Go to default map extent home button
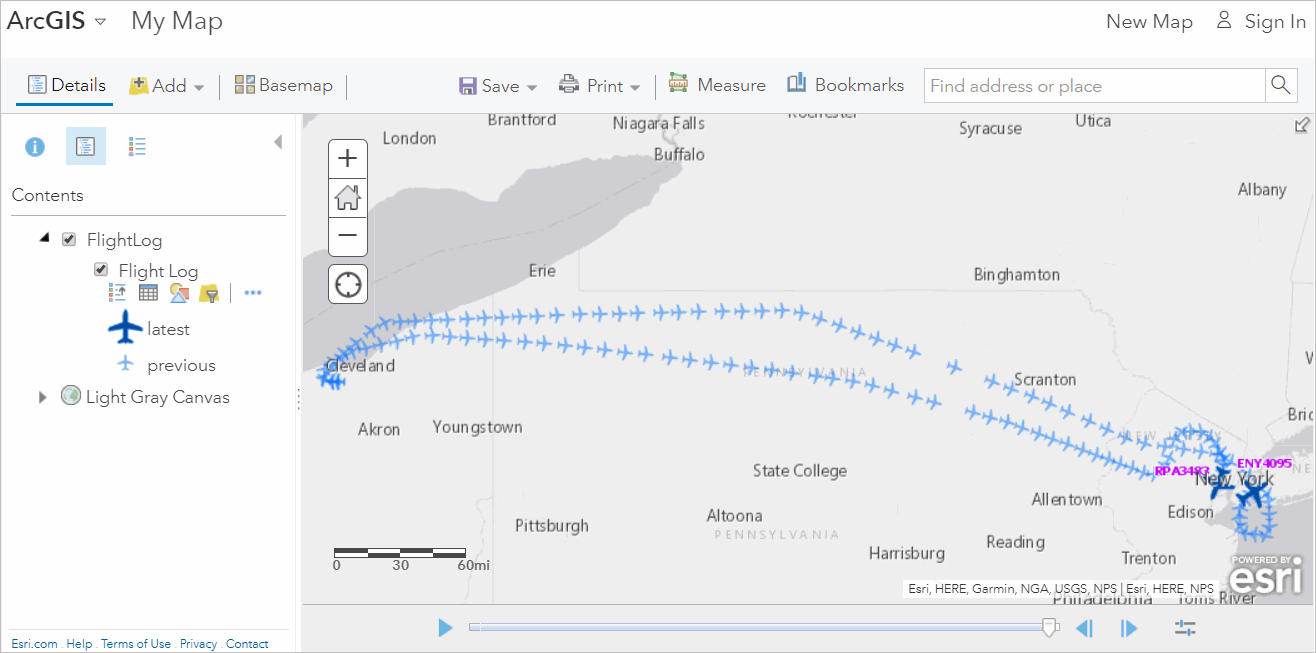Image resolution: width=1316 pixels, height=653 pixels. (348, 197)
